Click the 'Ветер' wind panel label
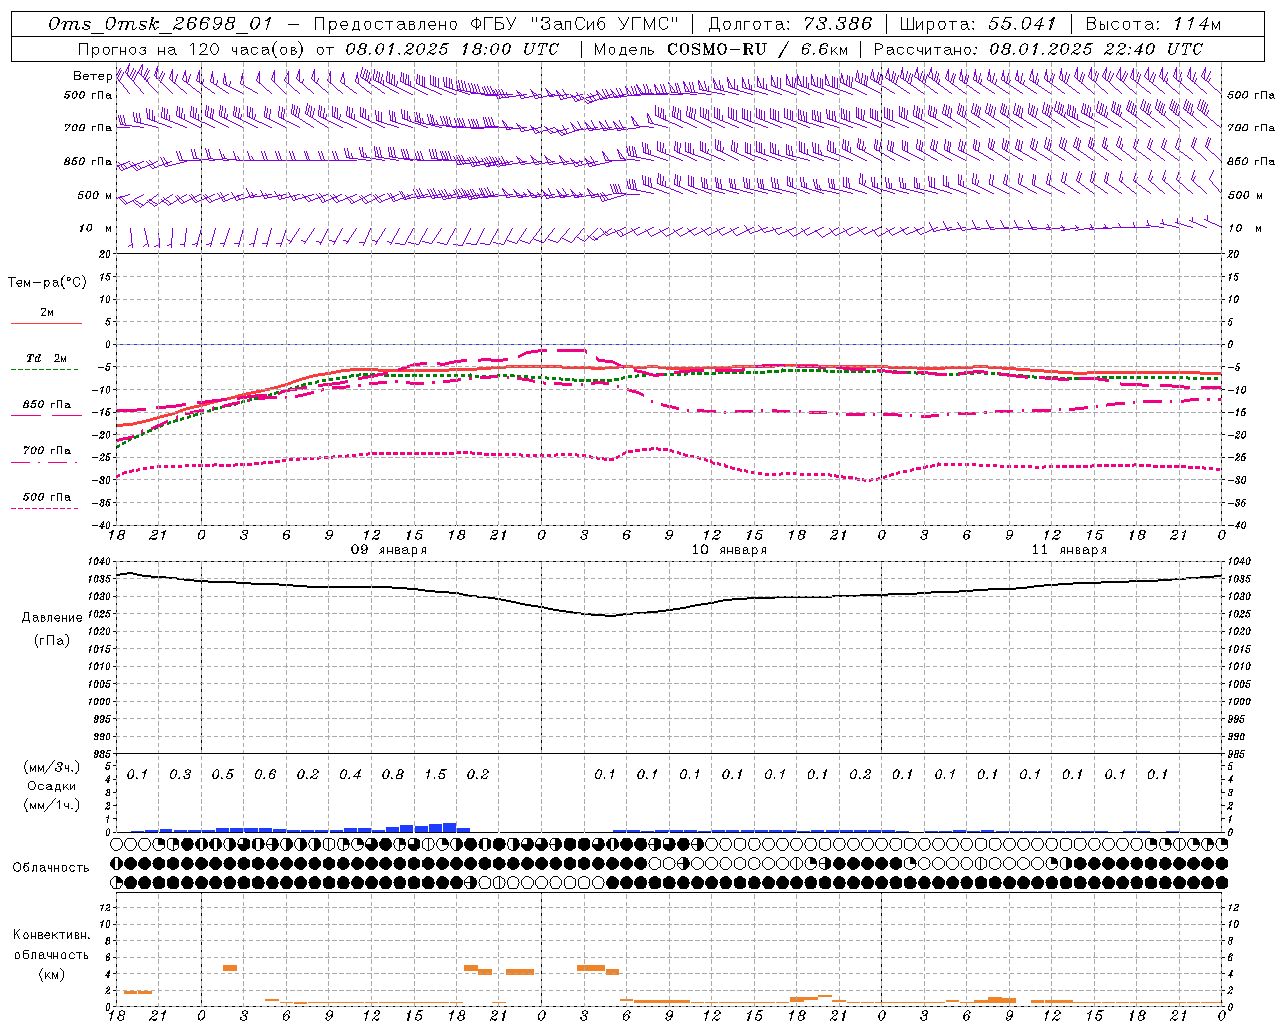This screenshot has height=1024, width=1280. click(92, 76)
